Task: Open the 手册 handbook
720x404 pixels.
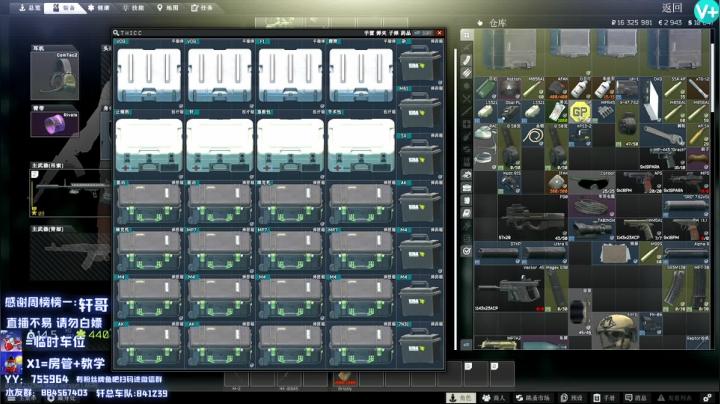Action: pos(604,398)
